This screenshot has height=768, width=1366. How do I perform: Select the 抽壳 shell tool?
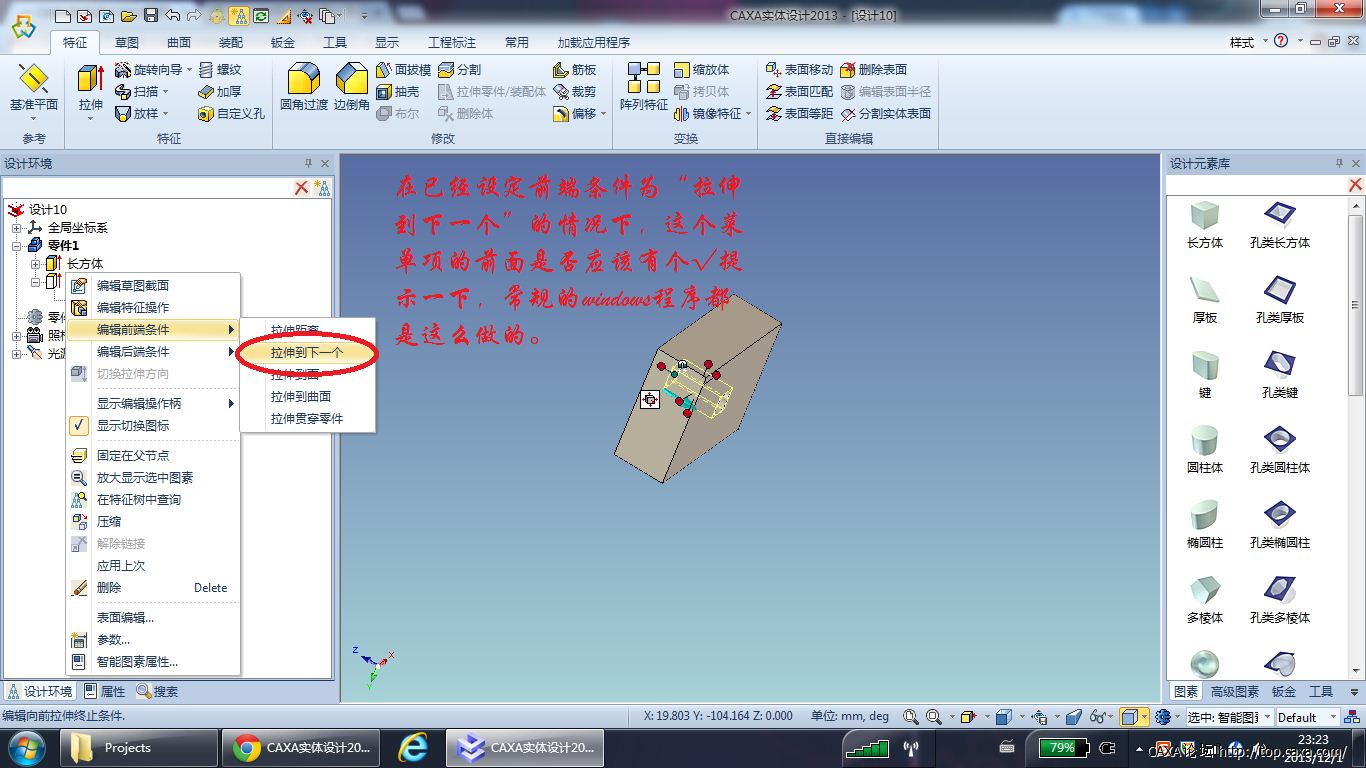tap(398, 92)
